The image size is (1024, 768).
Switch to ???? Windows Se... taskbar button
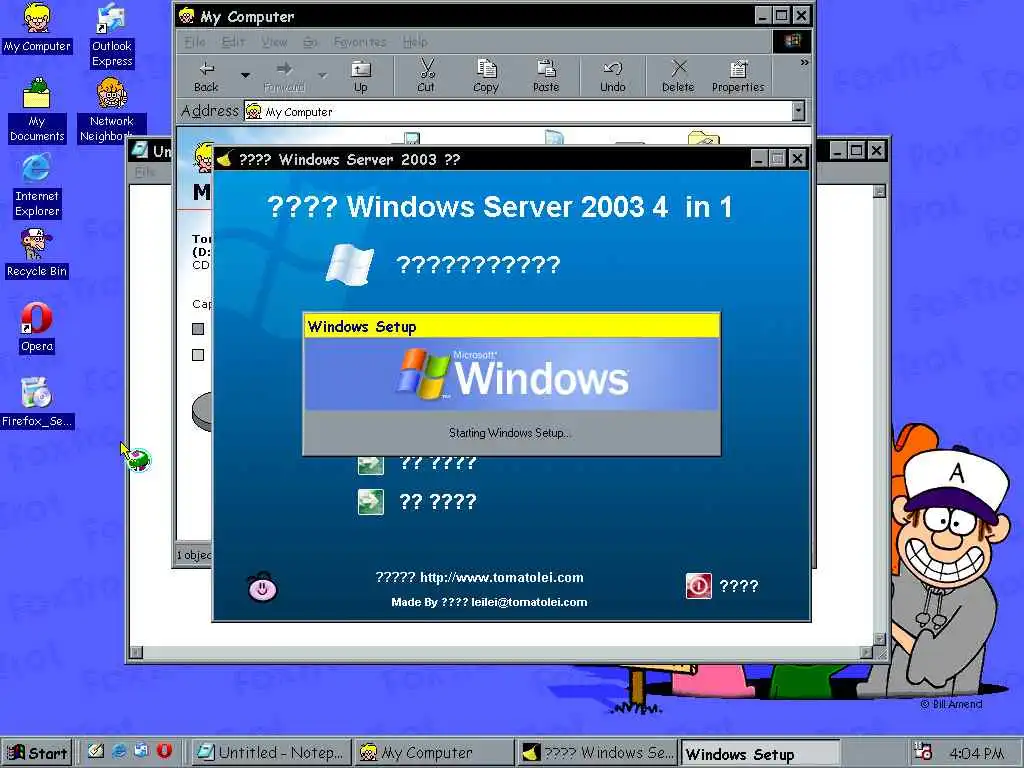597,752
